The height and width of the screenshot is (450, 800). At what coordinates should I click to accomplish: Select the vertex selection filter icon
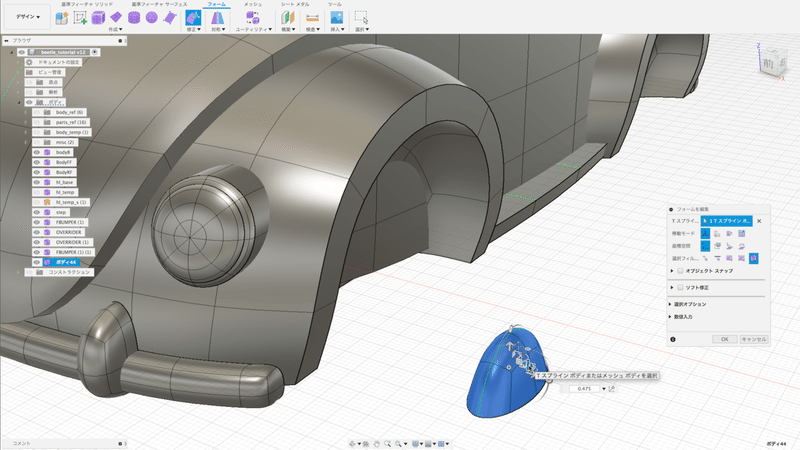pyautogui.click(x=705, y=259)
